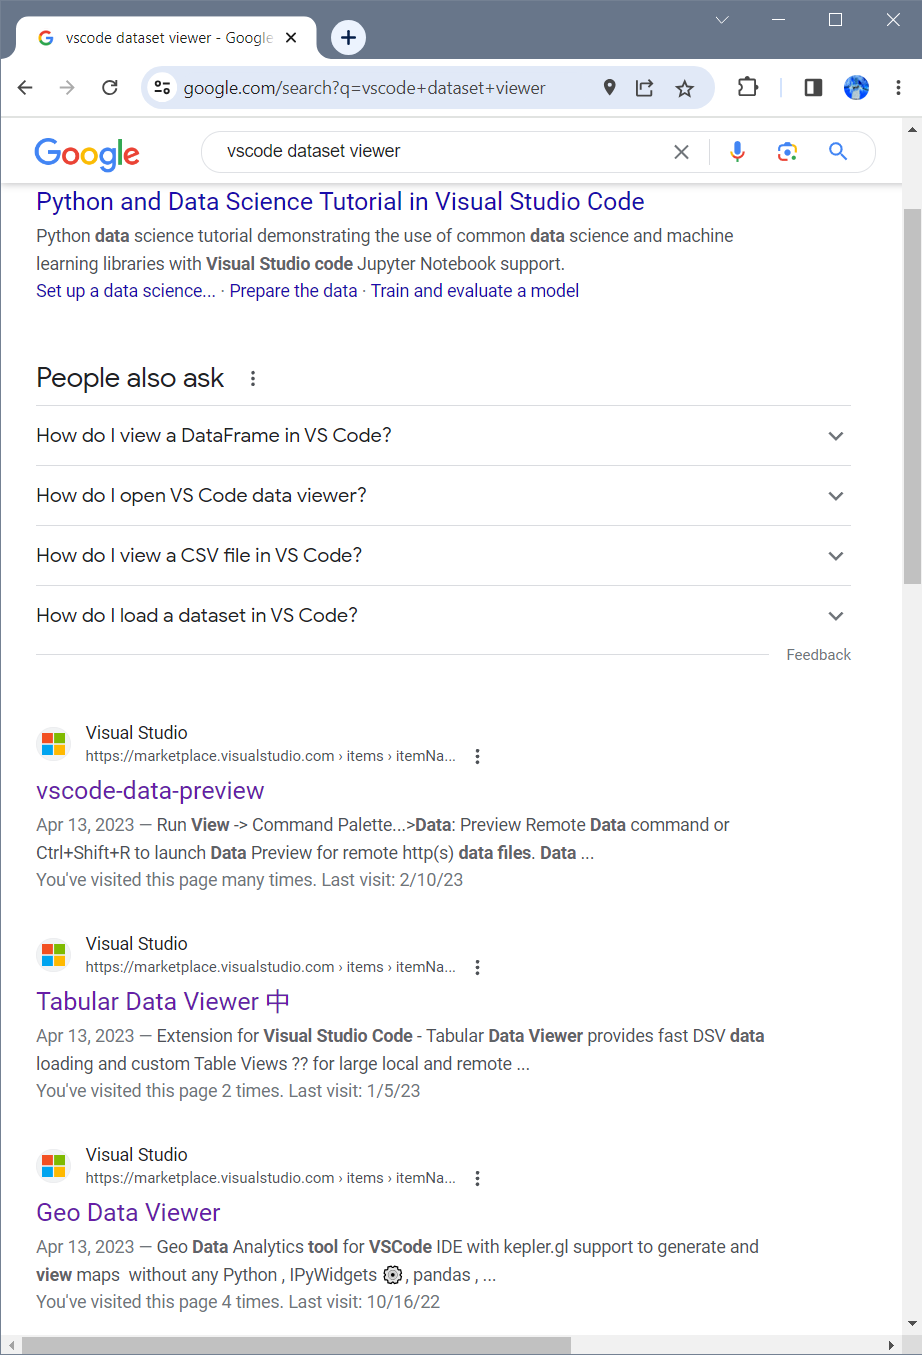Click inside the Google search input field

440,152
